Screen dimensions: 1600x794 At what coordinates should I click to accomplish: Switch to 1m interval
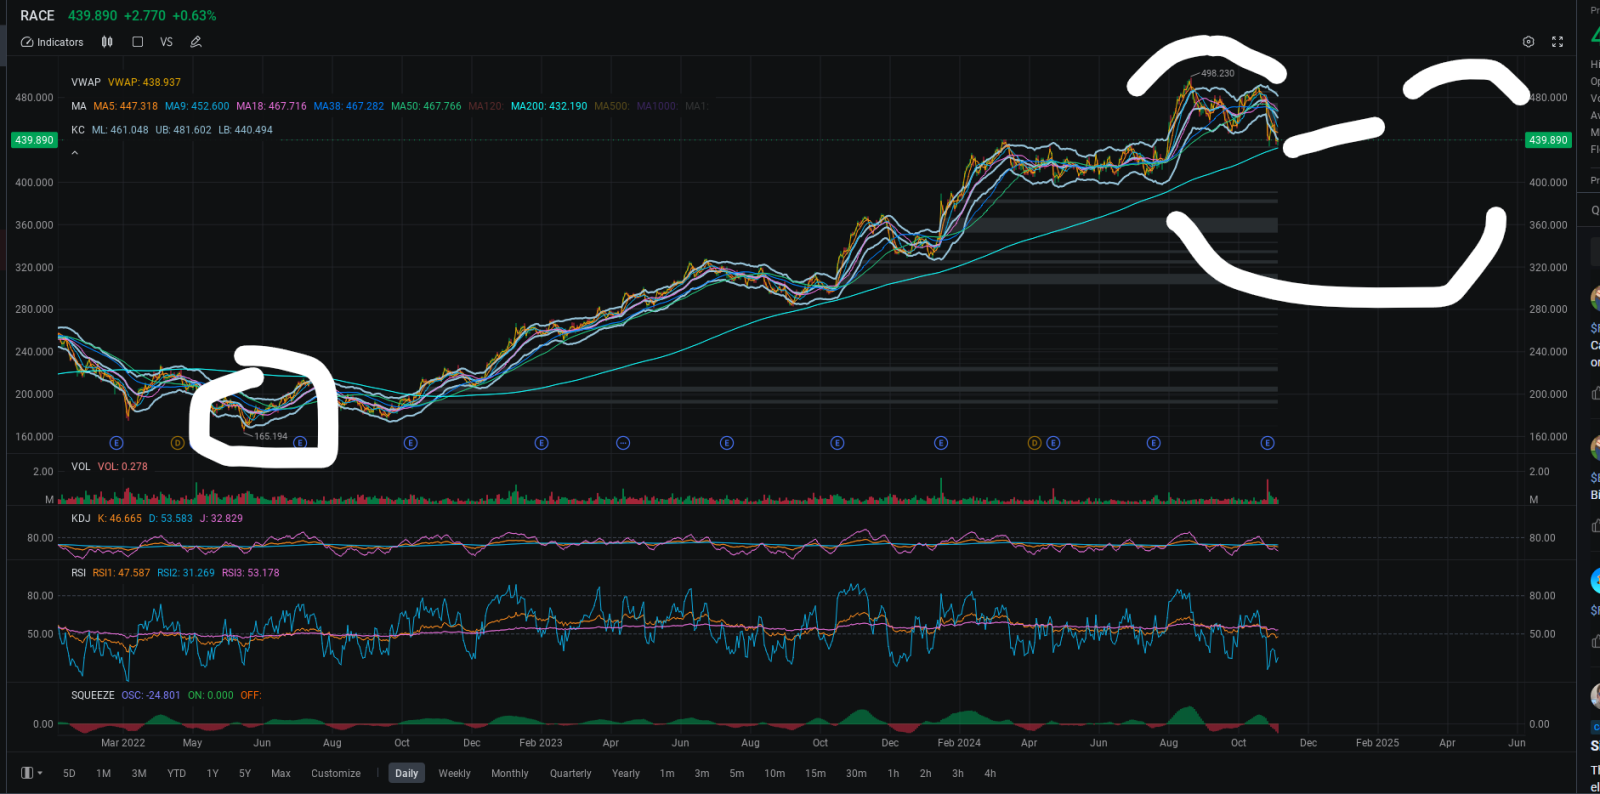(x=667, y=773)
